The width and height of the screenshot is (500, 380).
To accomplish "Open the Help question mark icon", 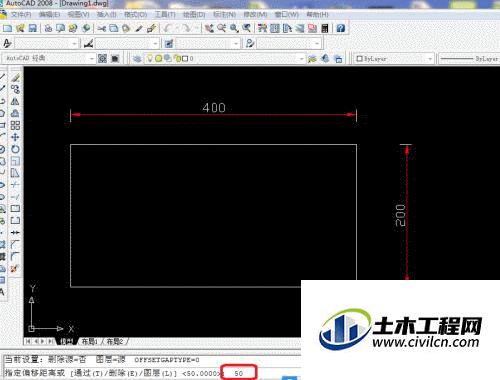I will (341, 28).
